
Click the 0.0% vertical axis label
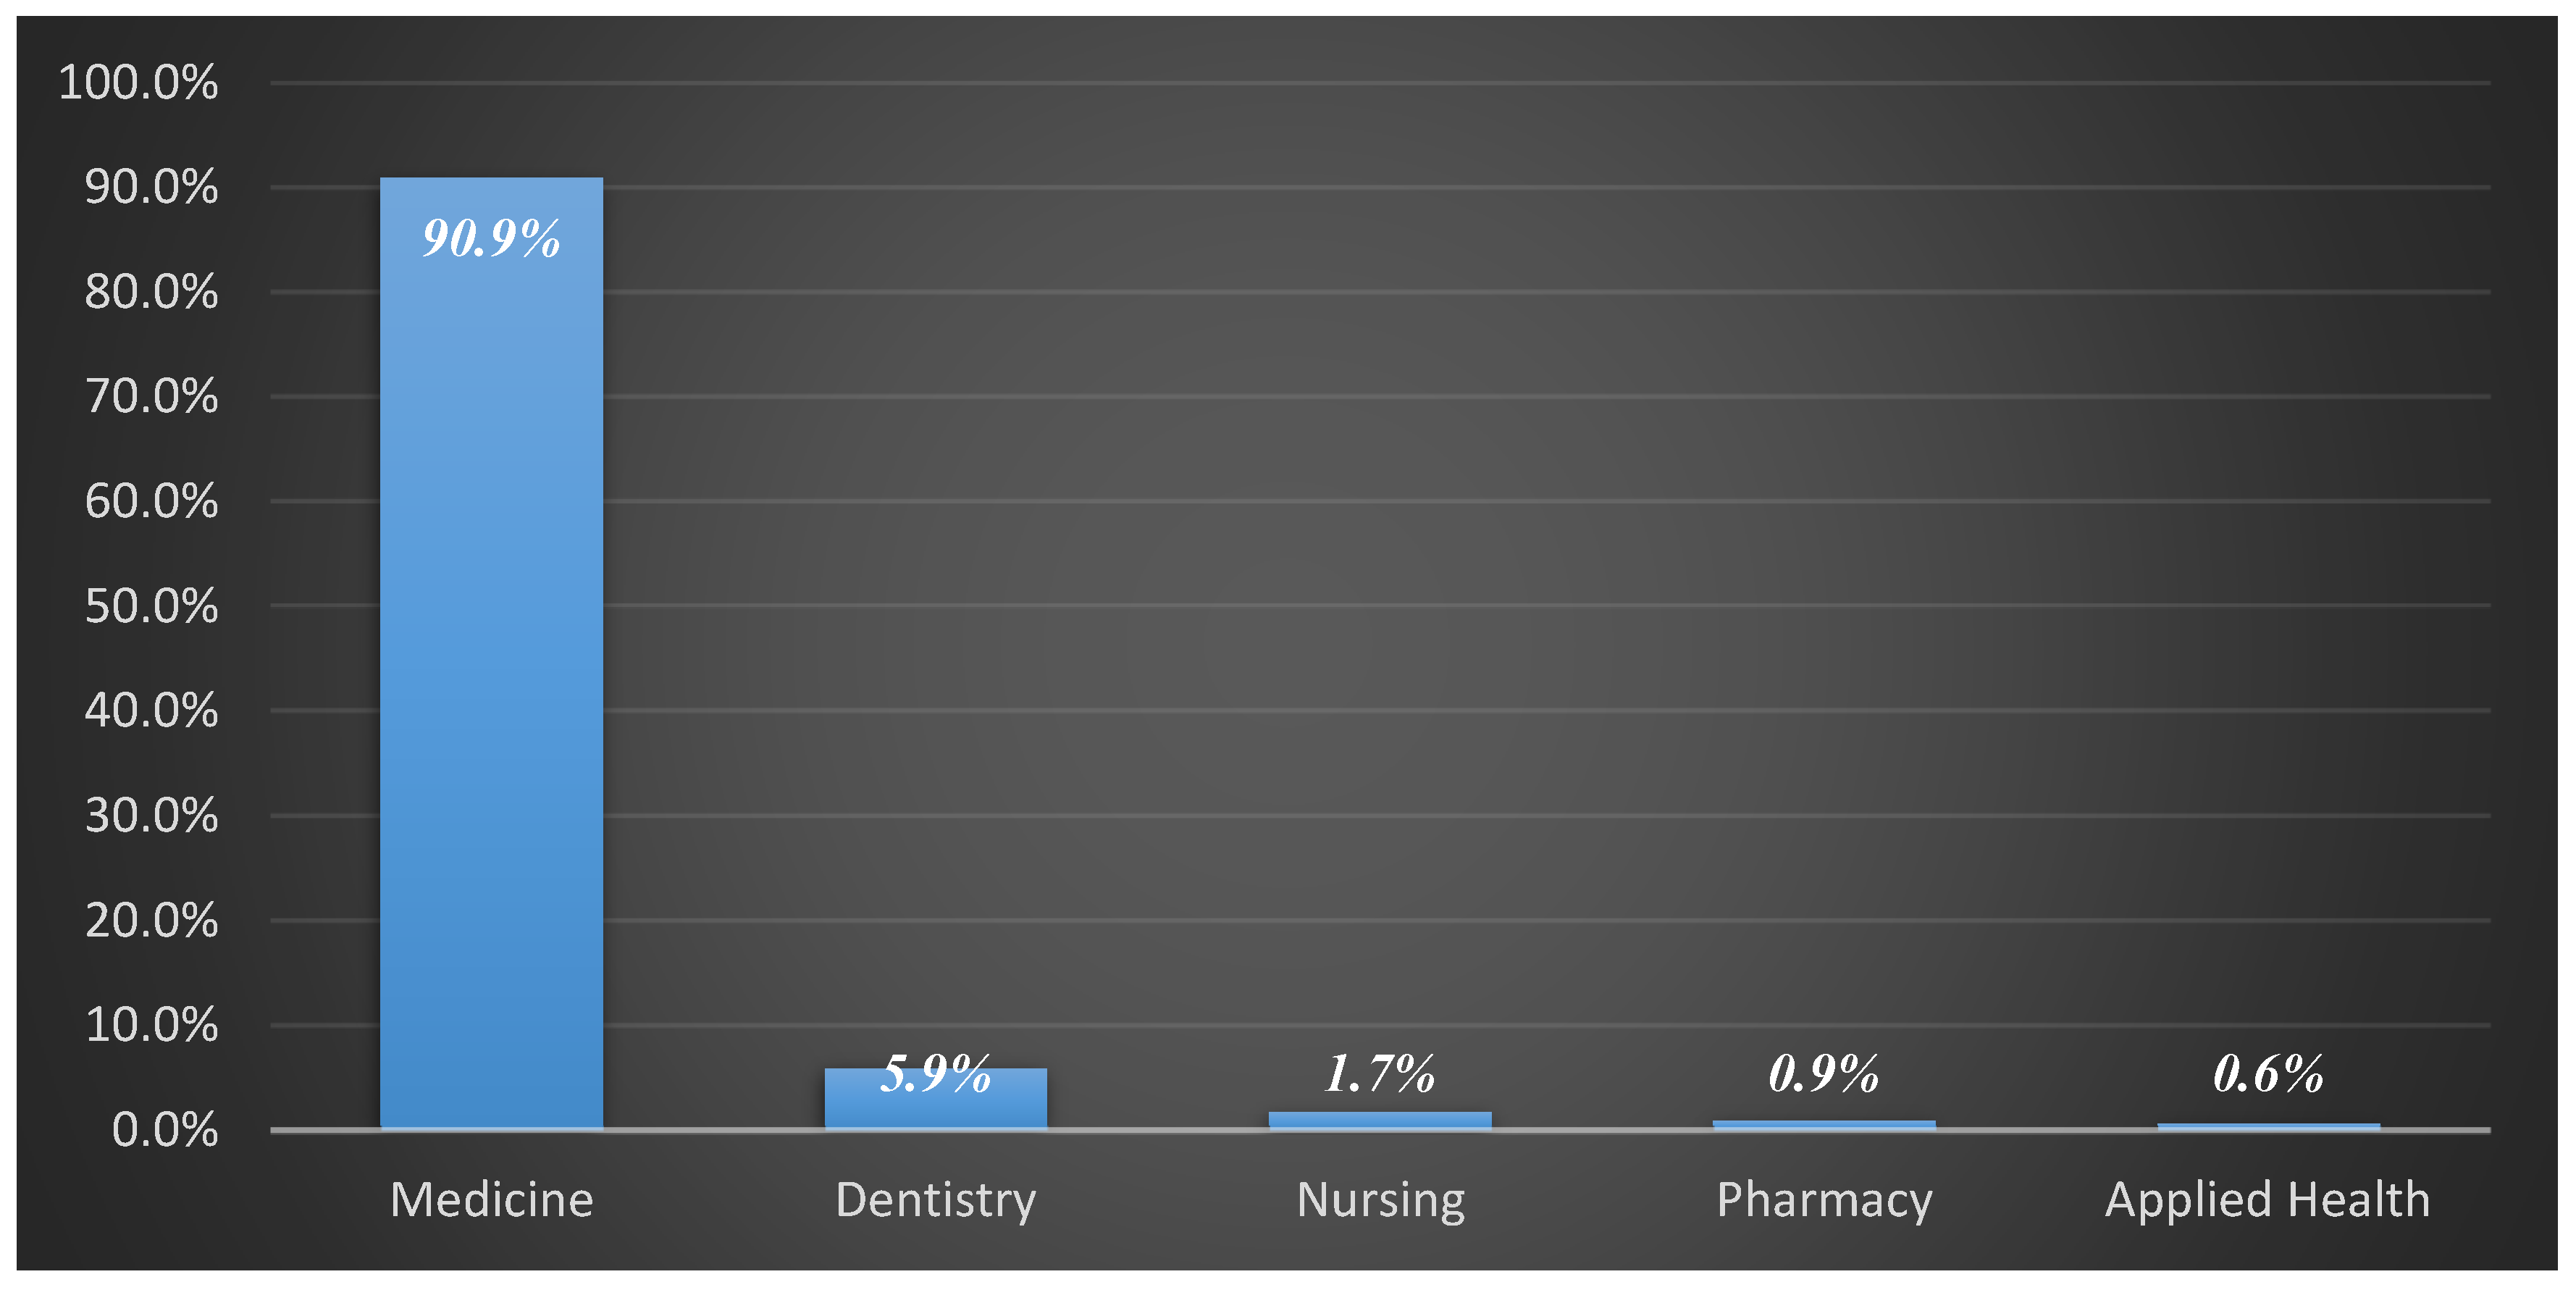pyautogui.click(x=164, y=1130)
